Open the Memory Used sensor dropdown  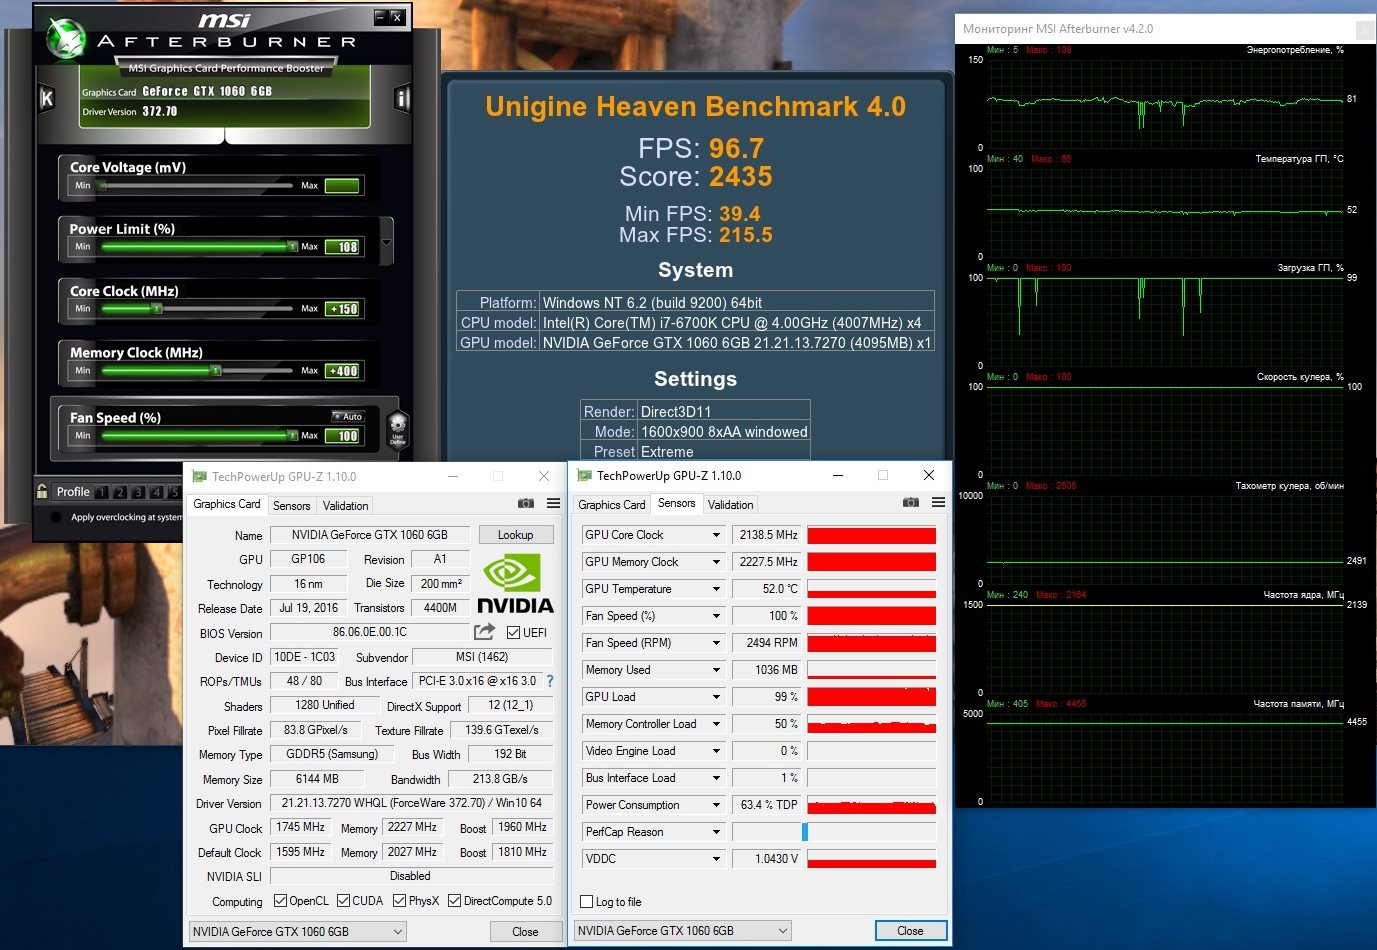(716, 670)
